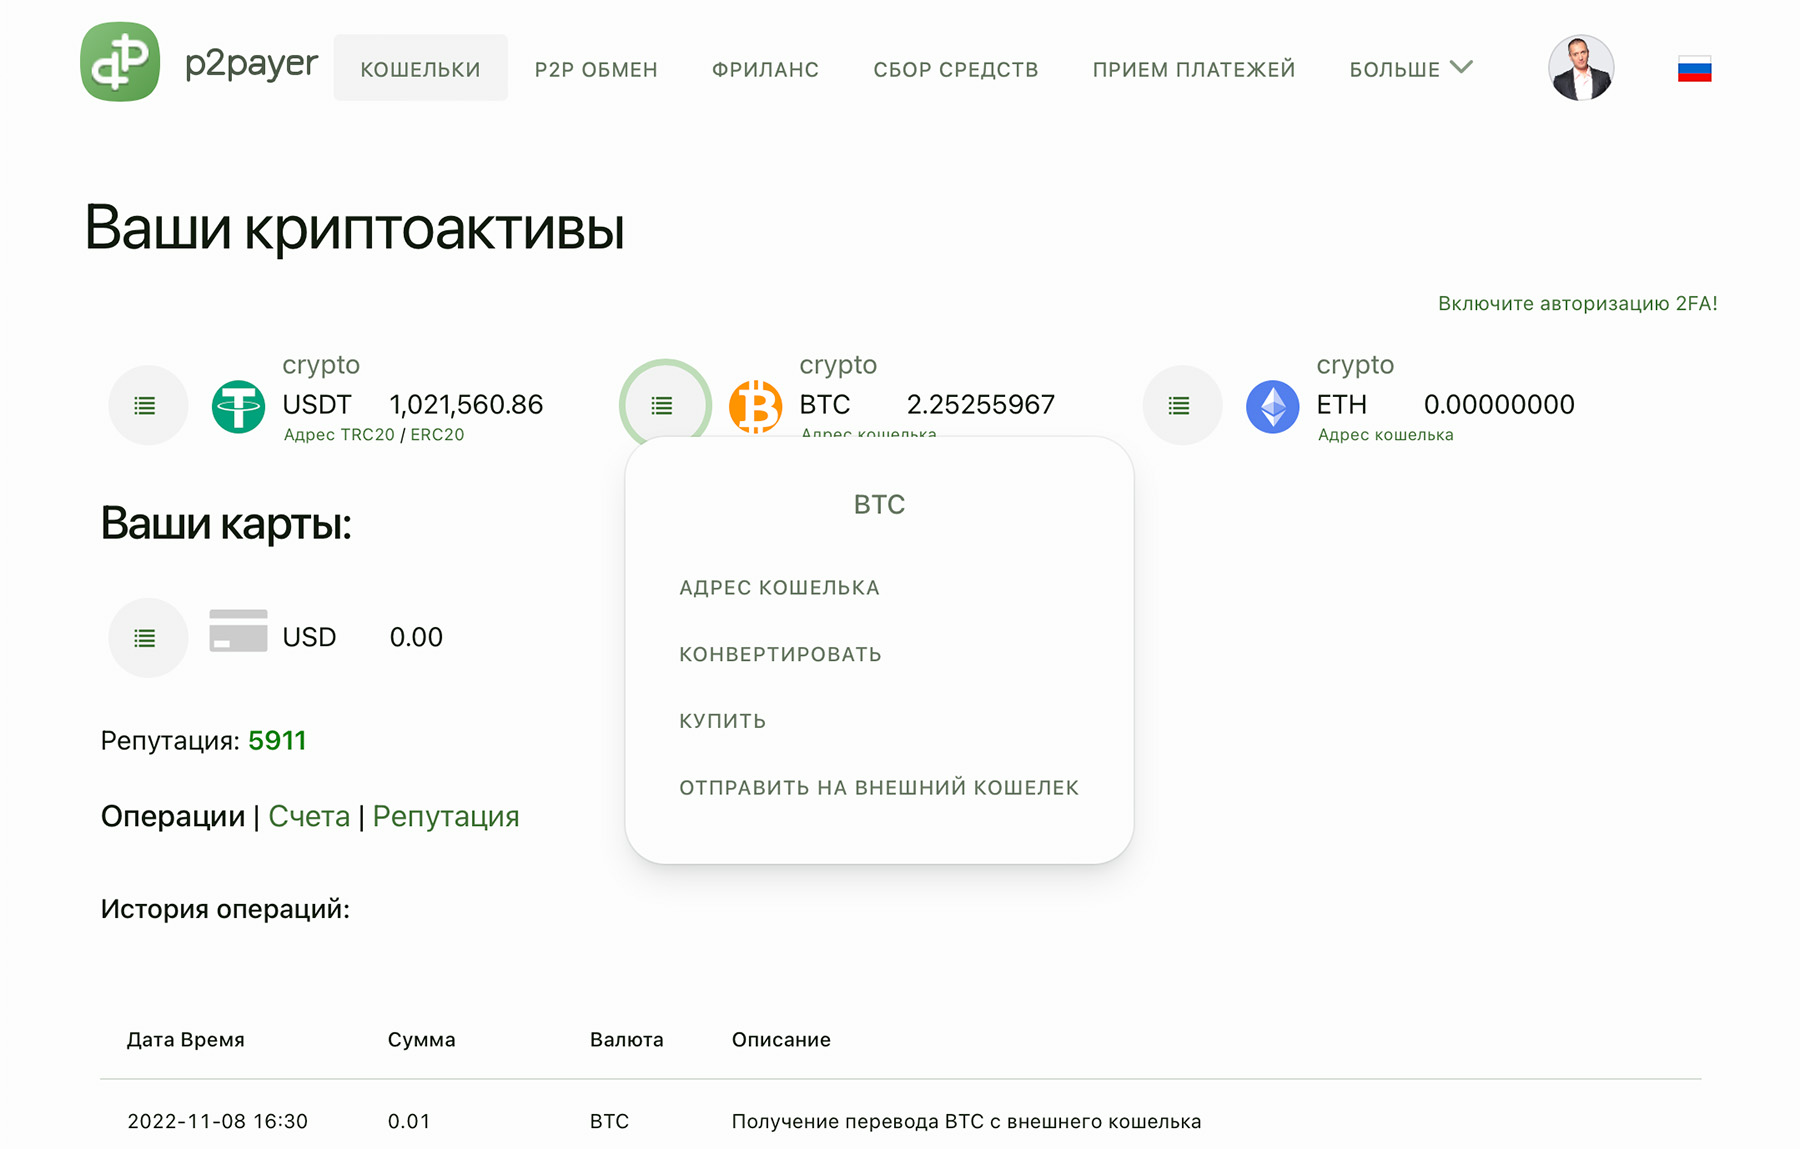Click the Tether USDT coin icon

click(238, 405)
